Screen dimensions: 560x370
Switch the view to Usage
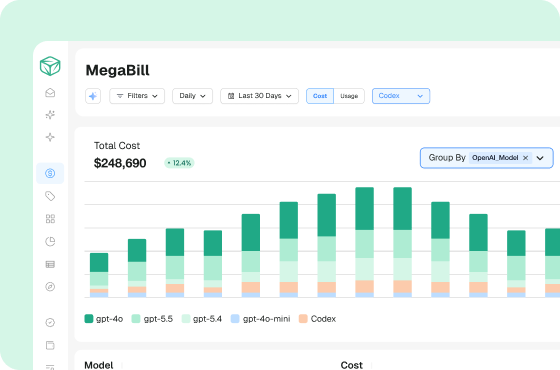349,96
